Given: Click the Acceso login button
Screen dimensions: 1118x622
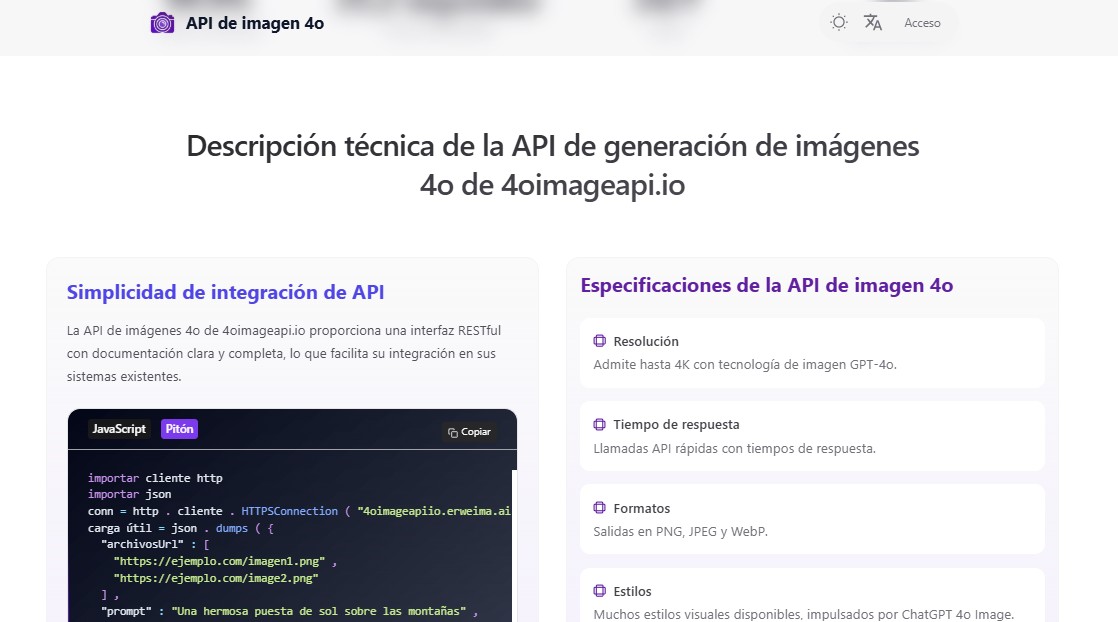Looking at the screenshot, I should pos(922,23).
